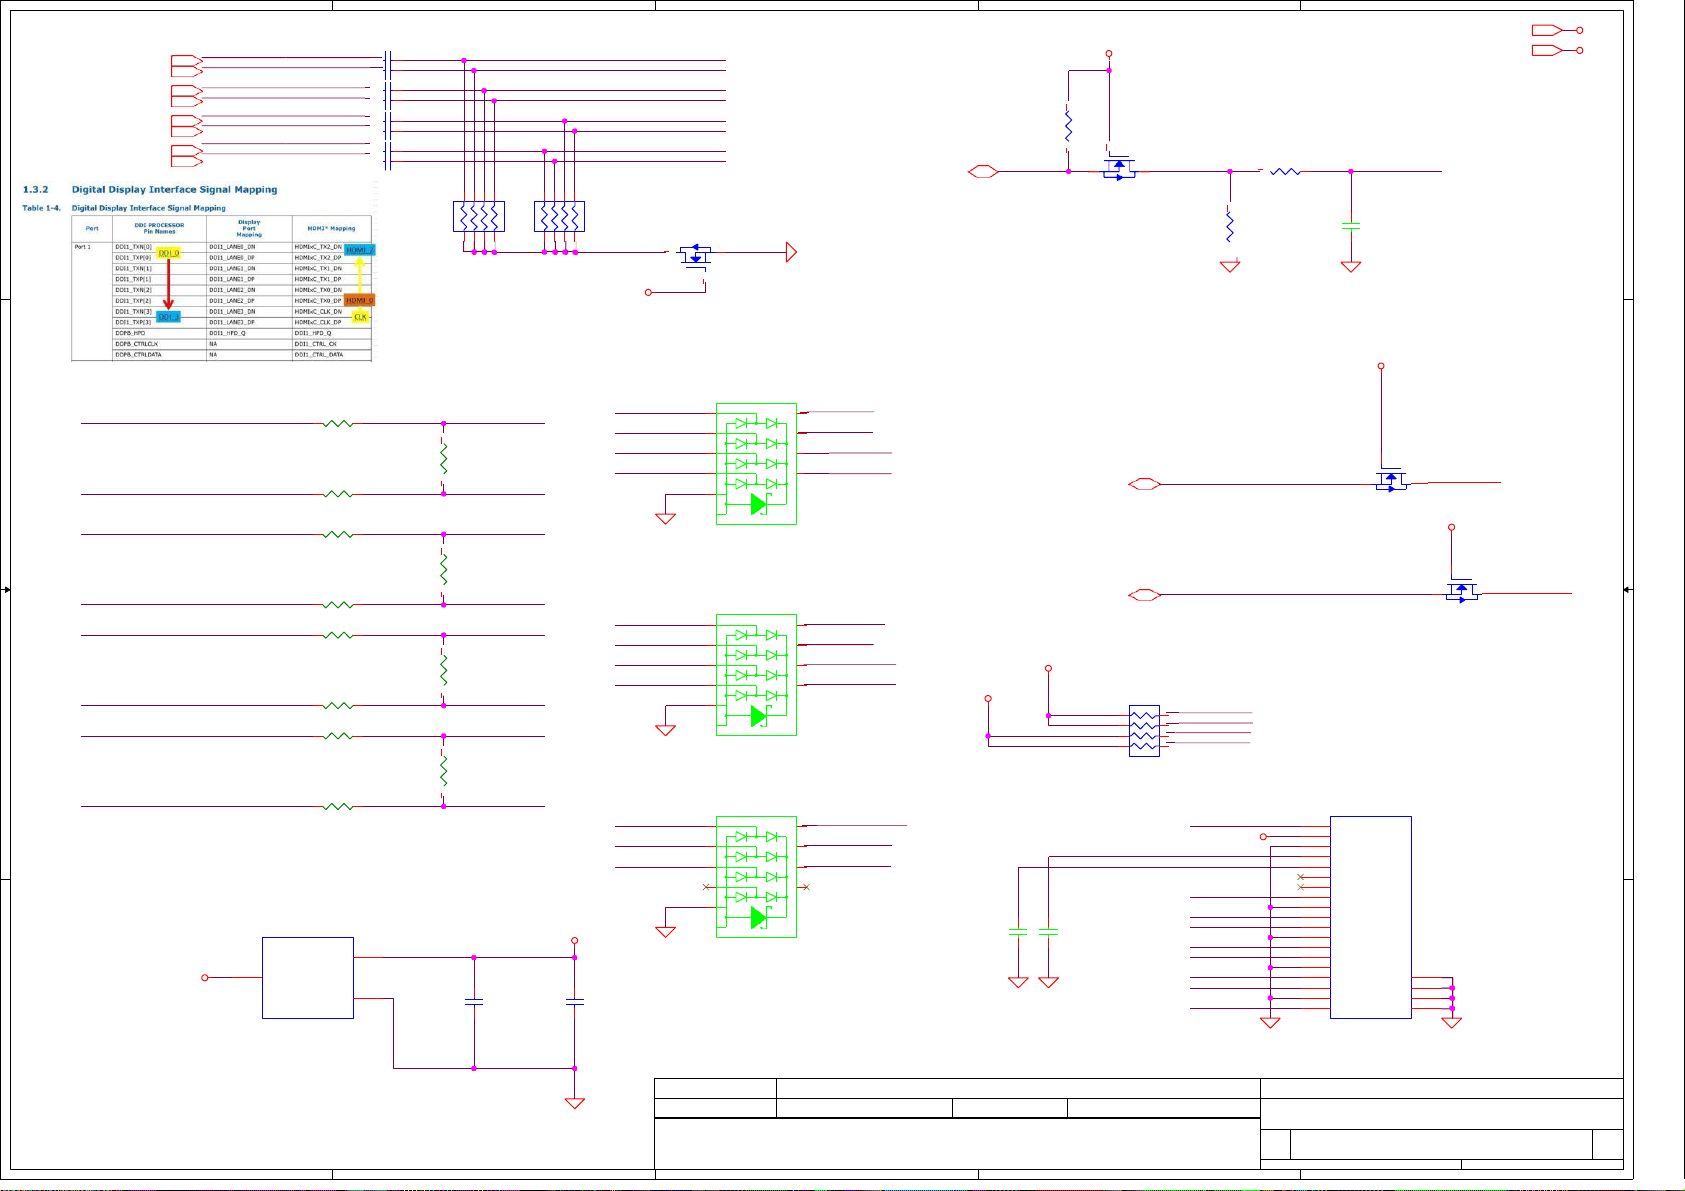Image resolution: width=1685 pixels, height=1191 pixels.
Task: Click the orange HDMI_0 label in table
Action: point(359,300)
